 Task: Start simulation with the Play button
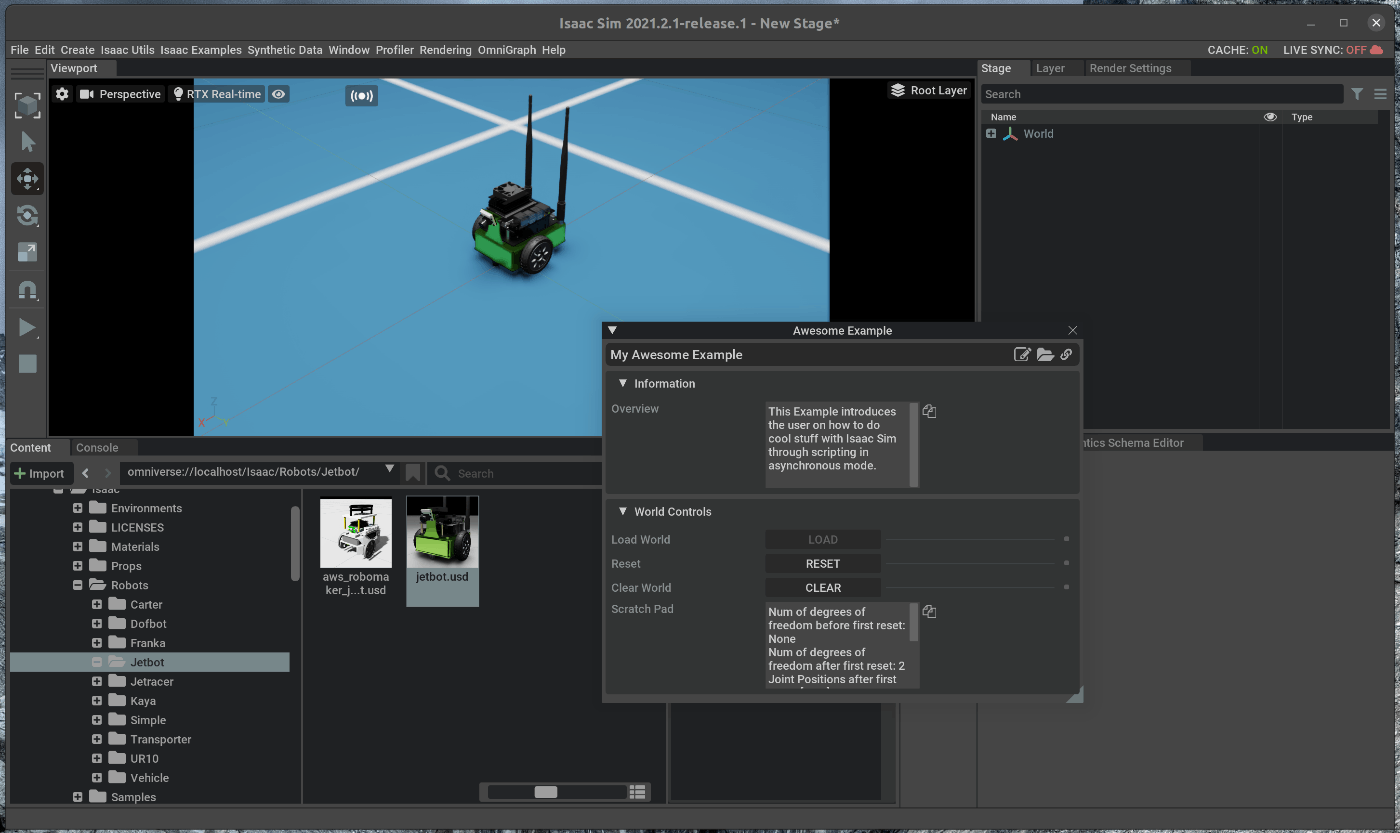pos(28,328)
